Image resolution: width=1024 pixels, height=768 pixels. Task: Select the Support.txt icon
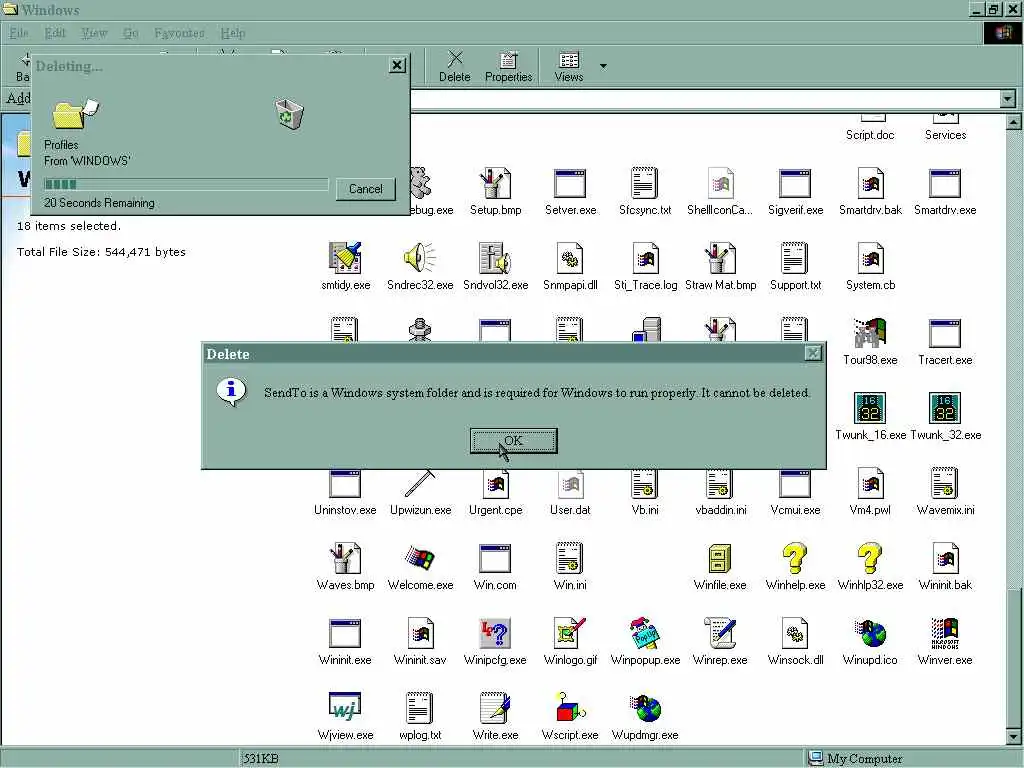point(795,257)
